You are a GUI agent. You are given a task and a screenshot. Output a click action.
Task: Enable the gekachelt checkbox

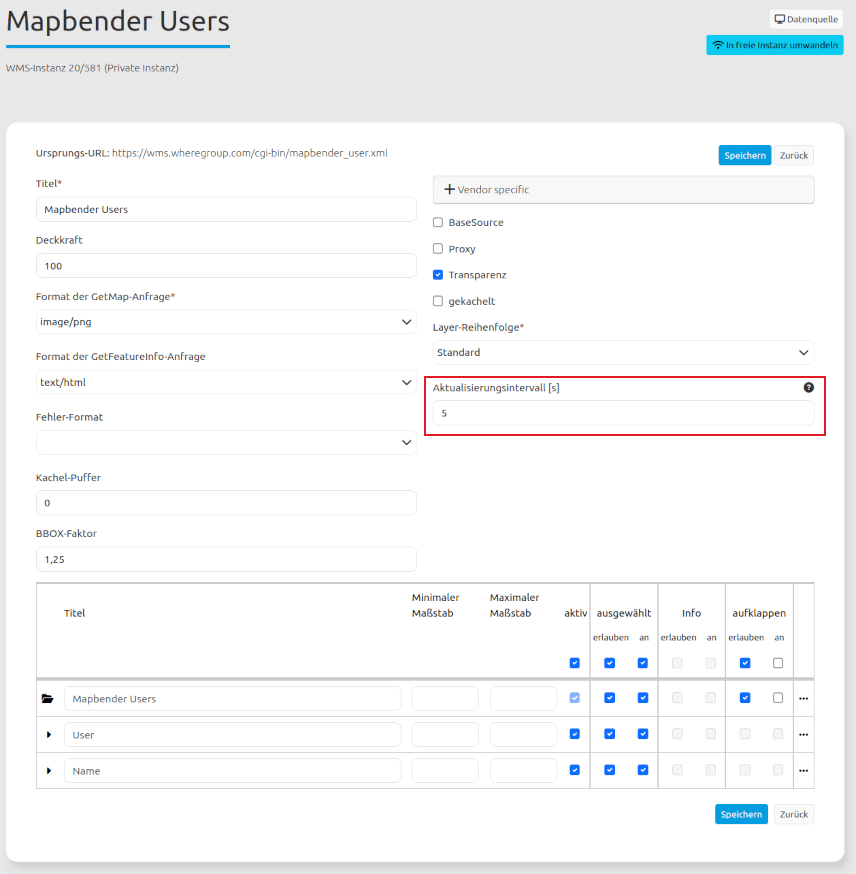point(438,301)
